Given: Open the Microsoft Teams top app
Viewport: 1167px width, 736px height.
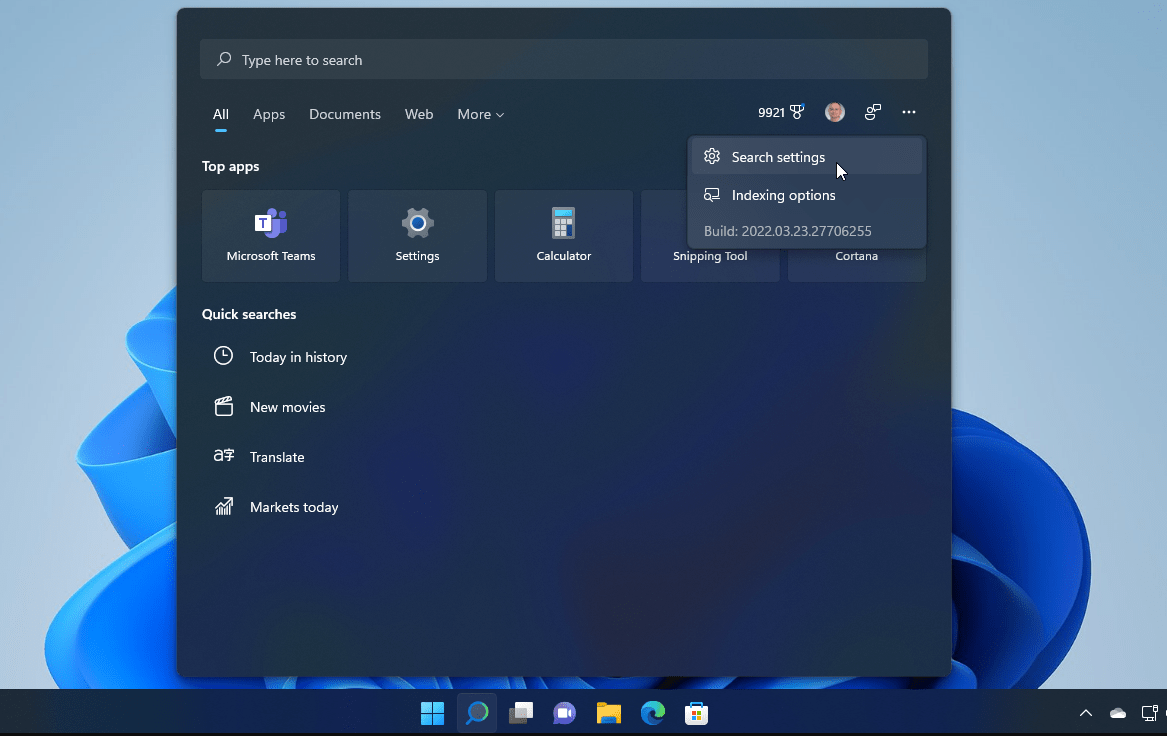Looking at the screenshot, I should coord(271,236).
